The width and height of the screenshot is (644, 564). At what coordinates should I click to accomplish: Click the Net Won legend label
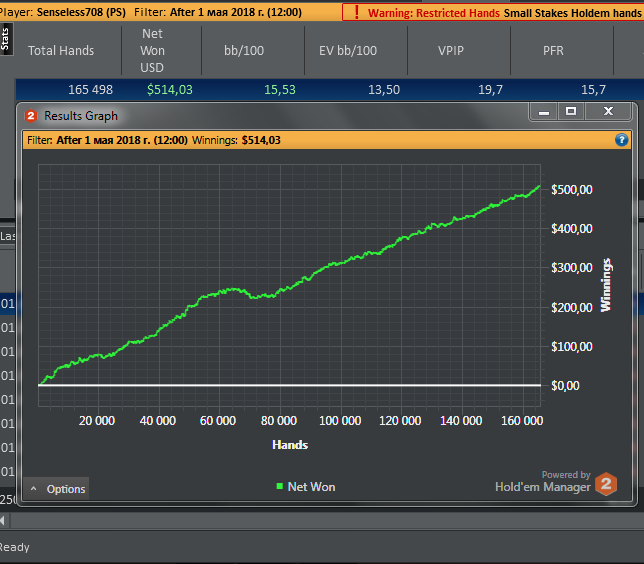tap(311, 487)
